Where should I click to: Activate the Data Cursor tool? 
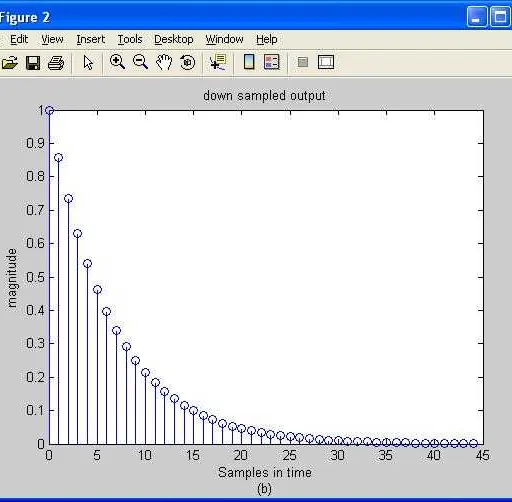(218, 62)
